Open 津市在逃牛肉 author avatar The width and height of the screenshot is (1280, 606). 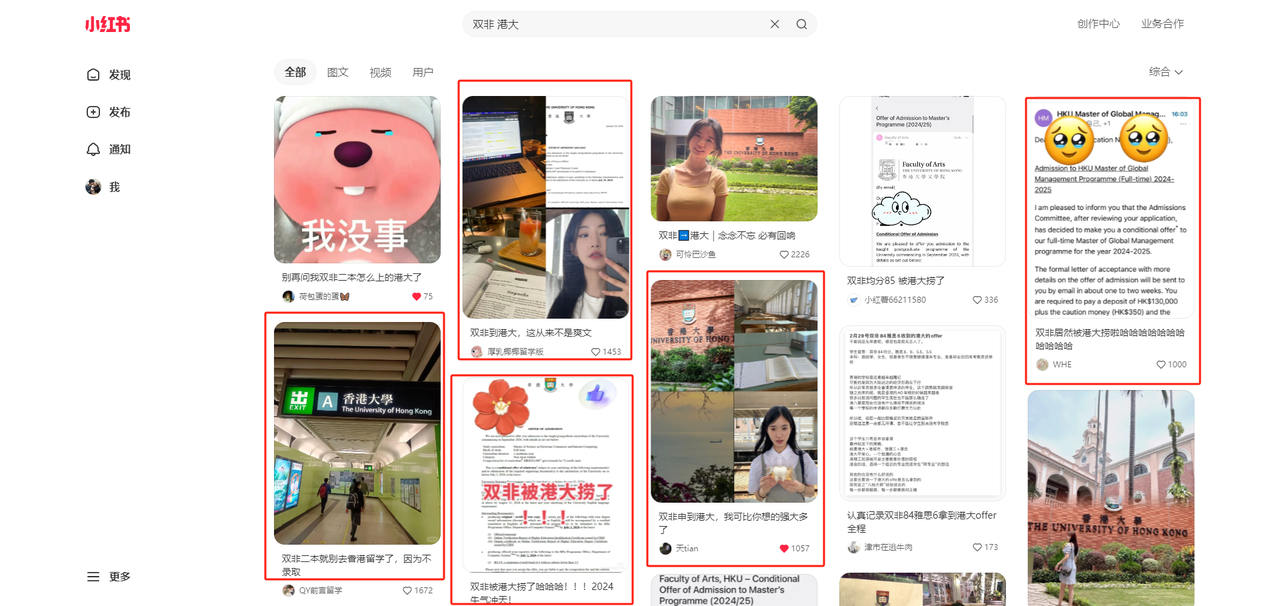854,547
